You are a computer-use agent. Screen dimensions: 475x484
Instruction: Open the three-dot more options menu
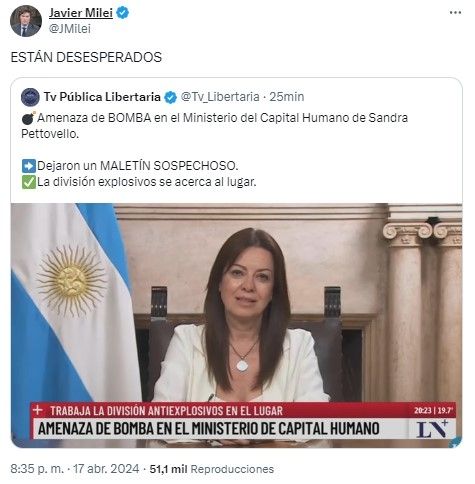(x=455, y=13)
